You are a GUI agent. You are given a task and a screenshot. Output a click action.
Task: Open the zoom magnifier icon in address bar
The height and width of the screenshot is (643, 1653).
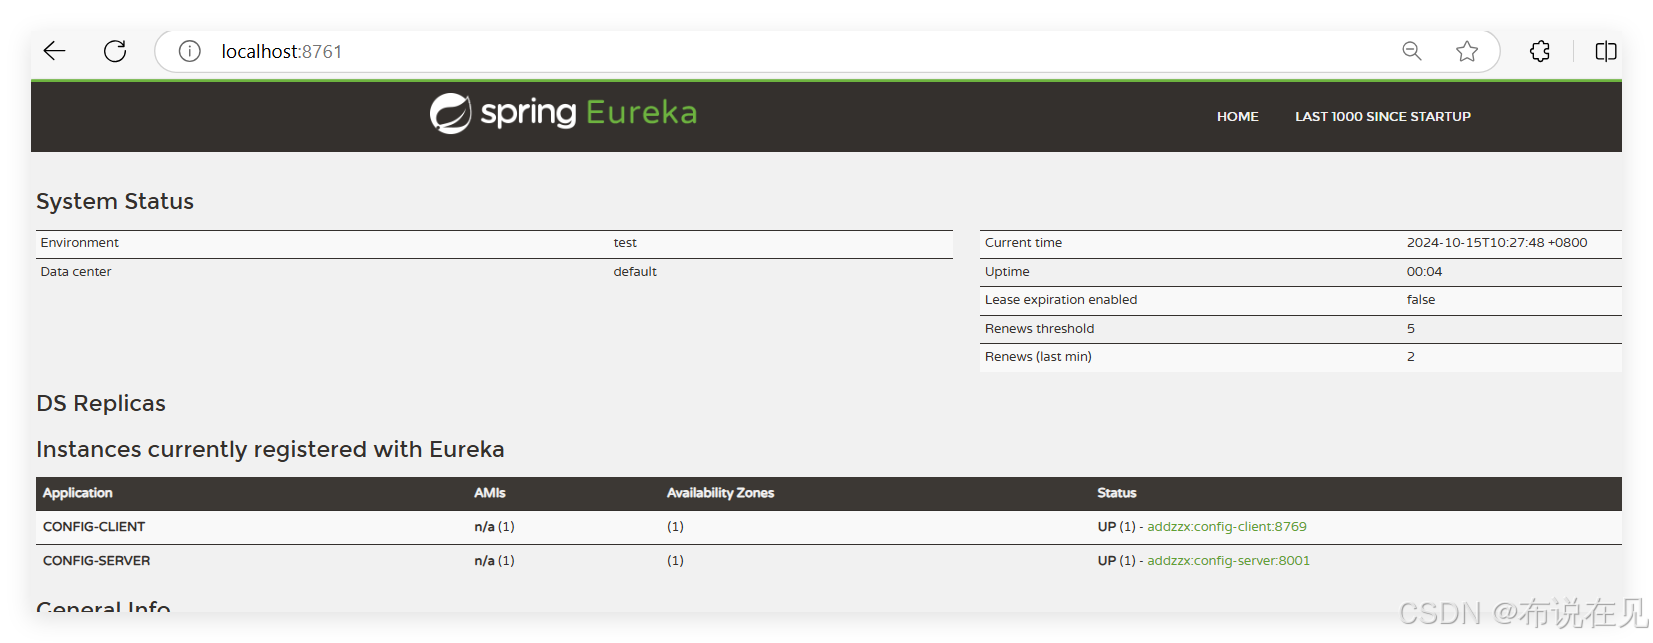pos(1411,51)
